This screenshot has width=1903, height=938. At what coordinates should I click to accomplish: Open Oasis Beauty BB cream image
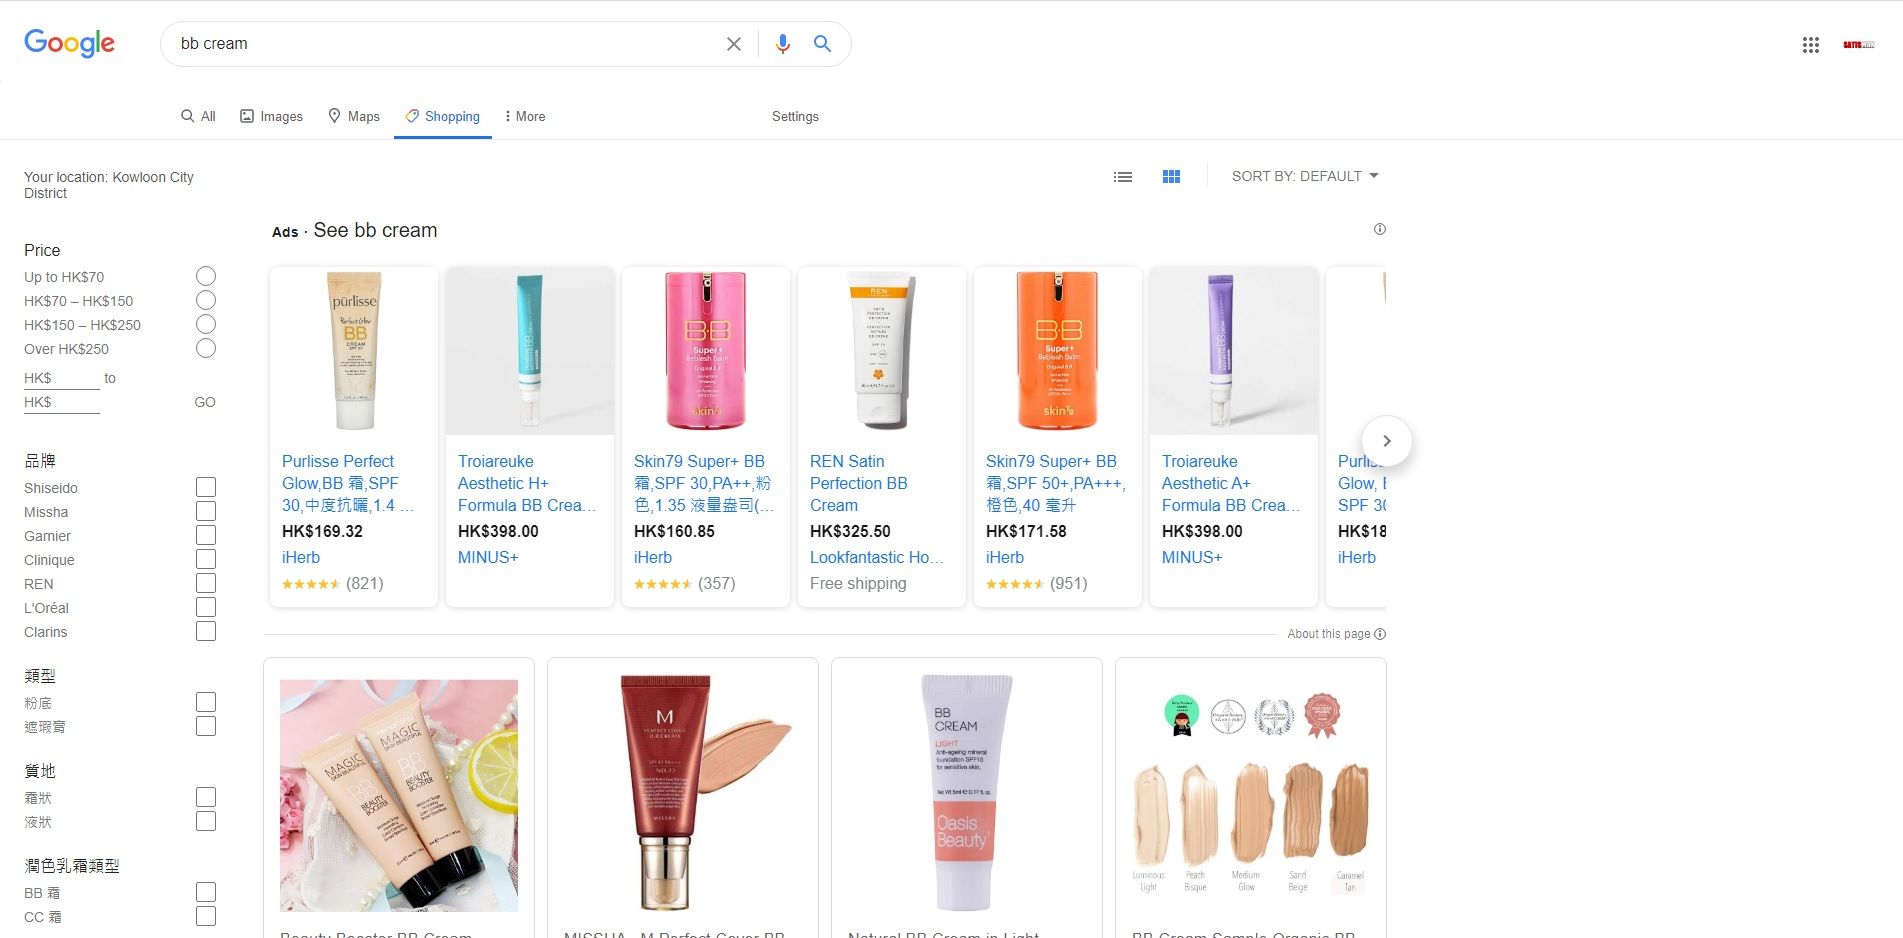pos(967,792)
